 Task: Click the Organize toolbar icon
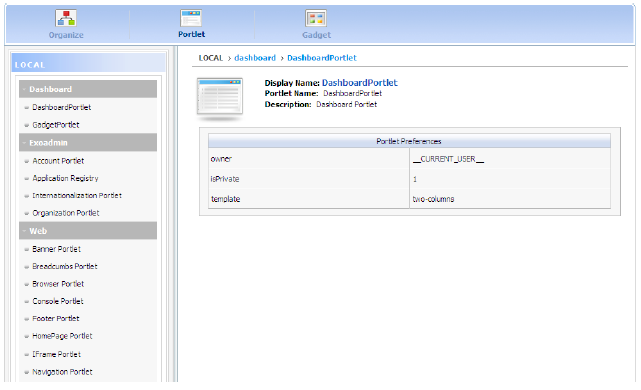[66, 18]
